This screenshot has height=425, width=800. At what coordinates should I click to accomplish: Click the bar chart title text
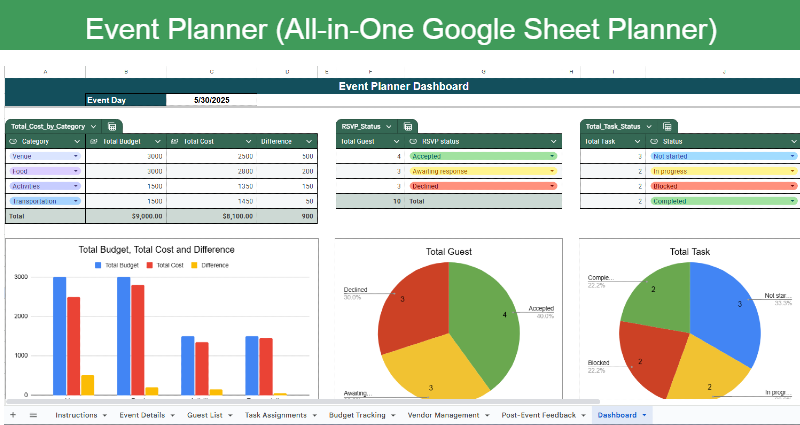(157, 250)
